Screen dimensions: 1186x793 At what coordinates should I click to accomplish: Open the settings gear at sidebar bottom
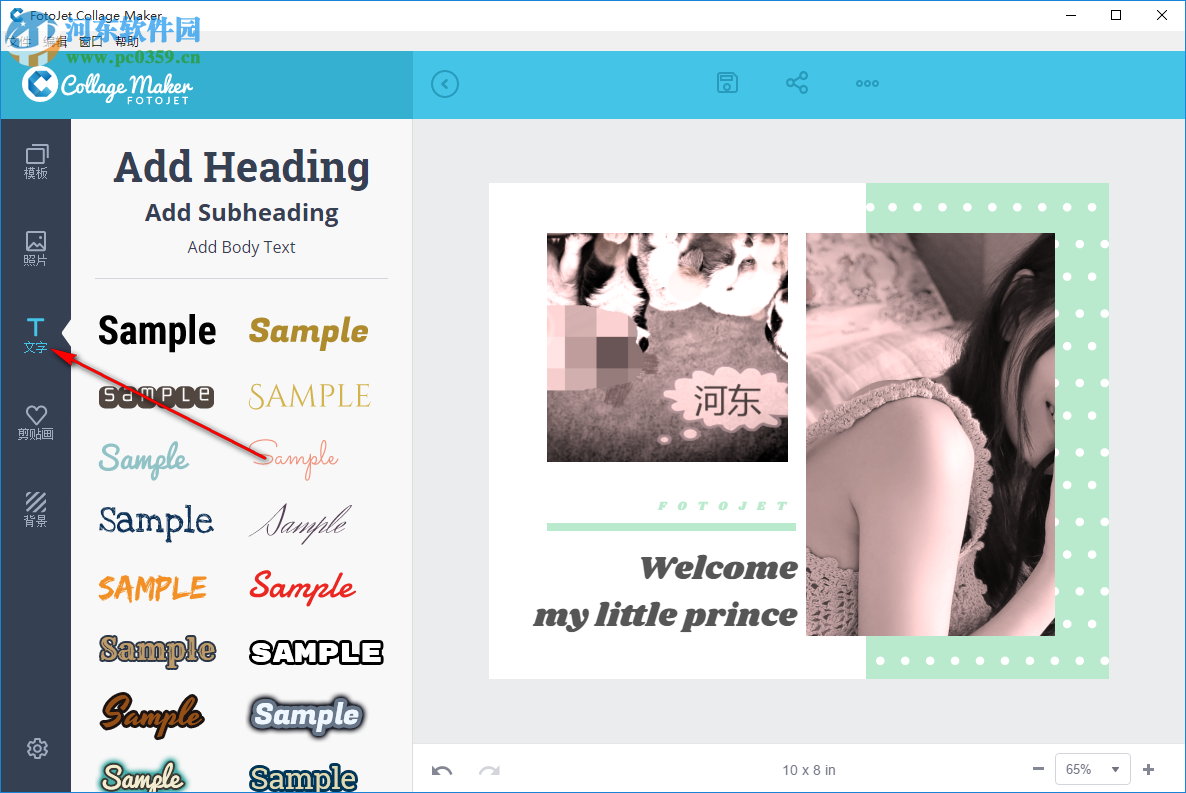[36, 748]
